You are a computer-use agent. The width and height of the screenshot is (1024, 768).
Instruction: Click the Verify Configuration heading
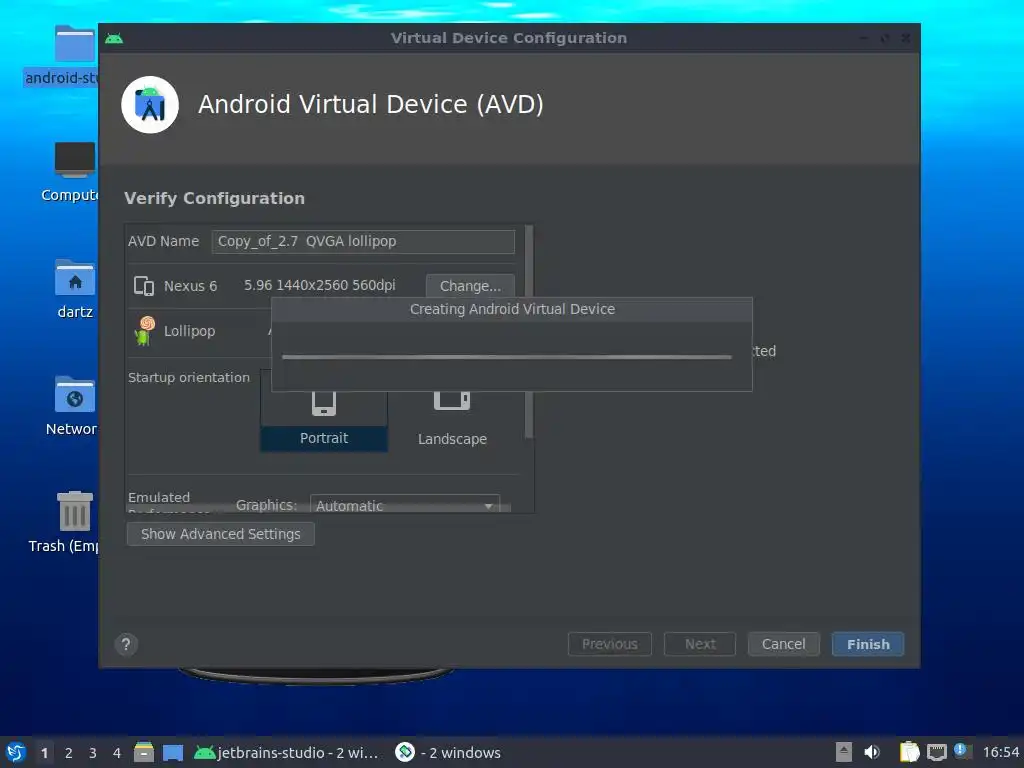coord(214,199)
